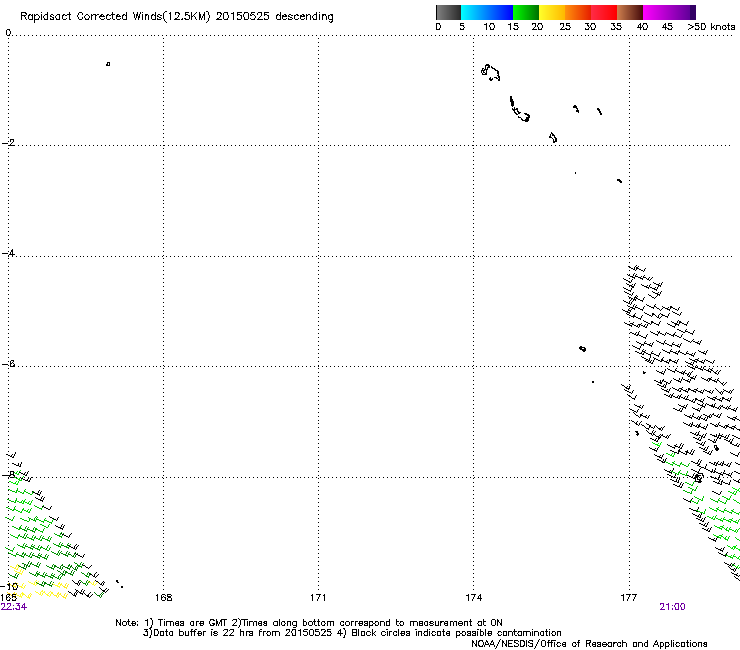Click the chart title 'Rapidscat Corrected Winds(12.5KM)'

(115, 17)
